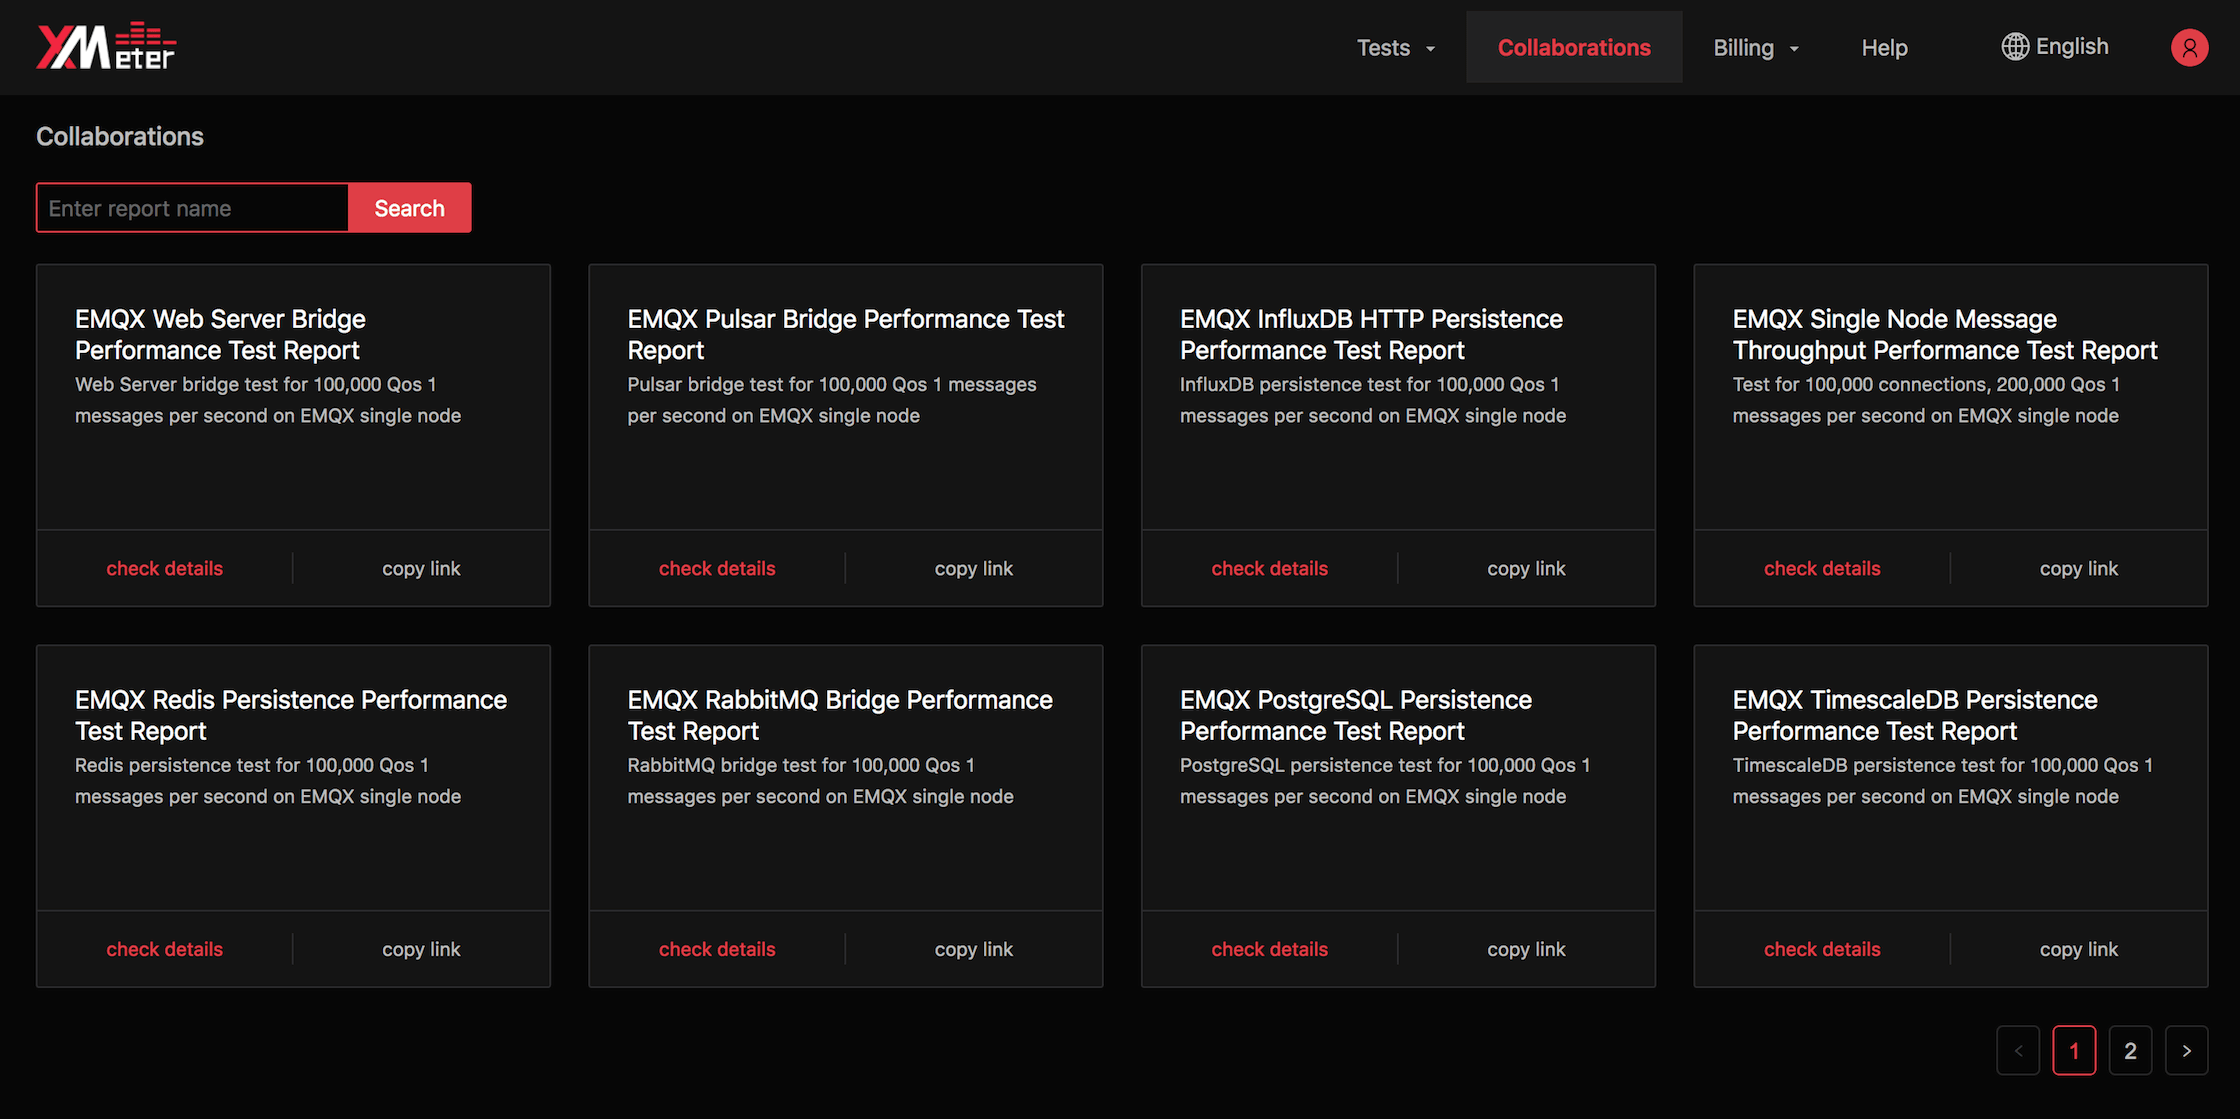Open the user account avatar icon
This screenshot has width=2240, height=1119.
click(2189, 47)
